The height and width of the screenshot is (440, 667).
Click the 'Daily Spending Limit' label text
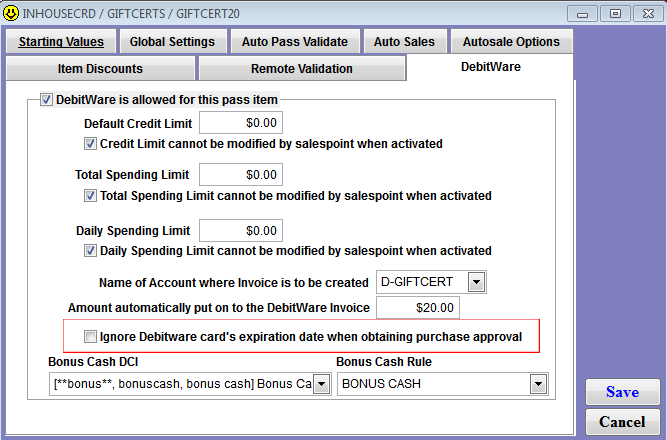pyautogui.click(x=133, y=231)
